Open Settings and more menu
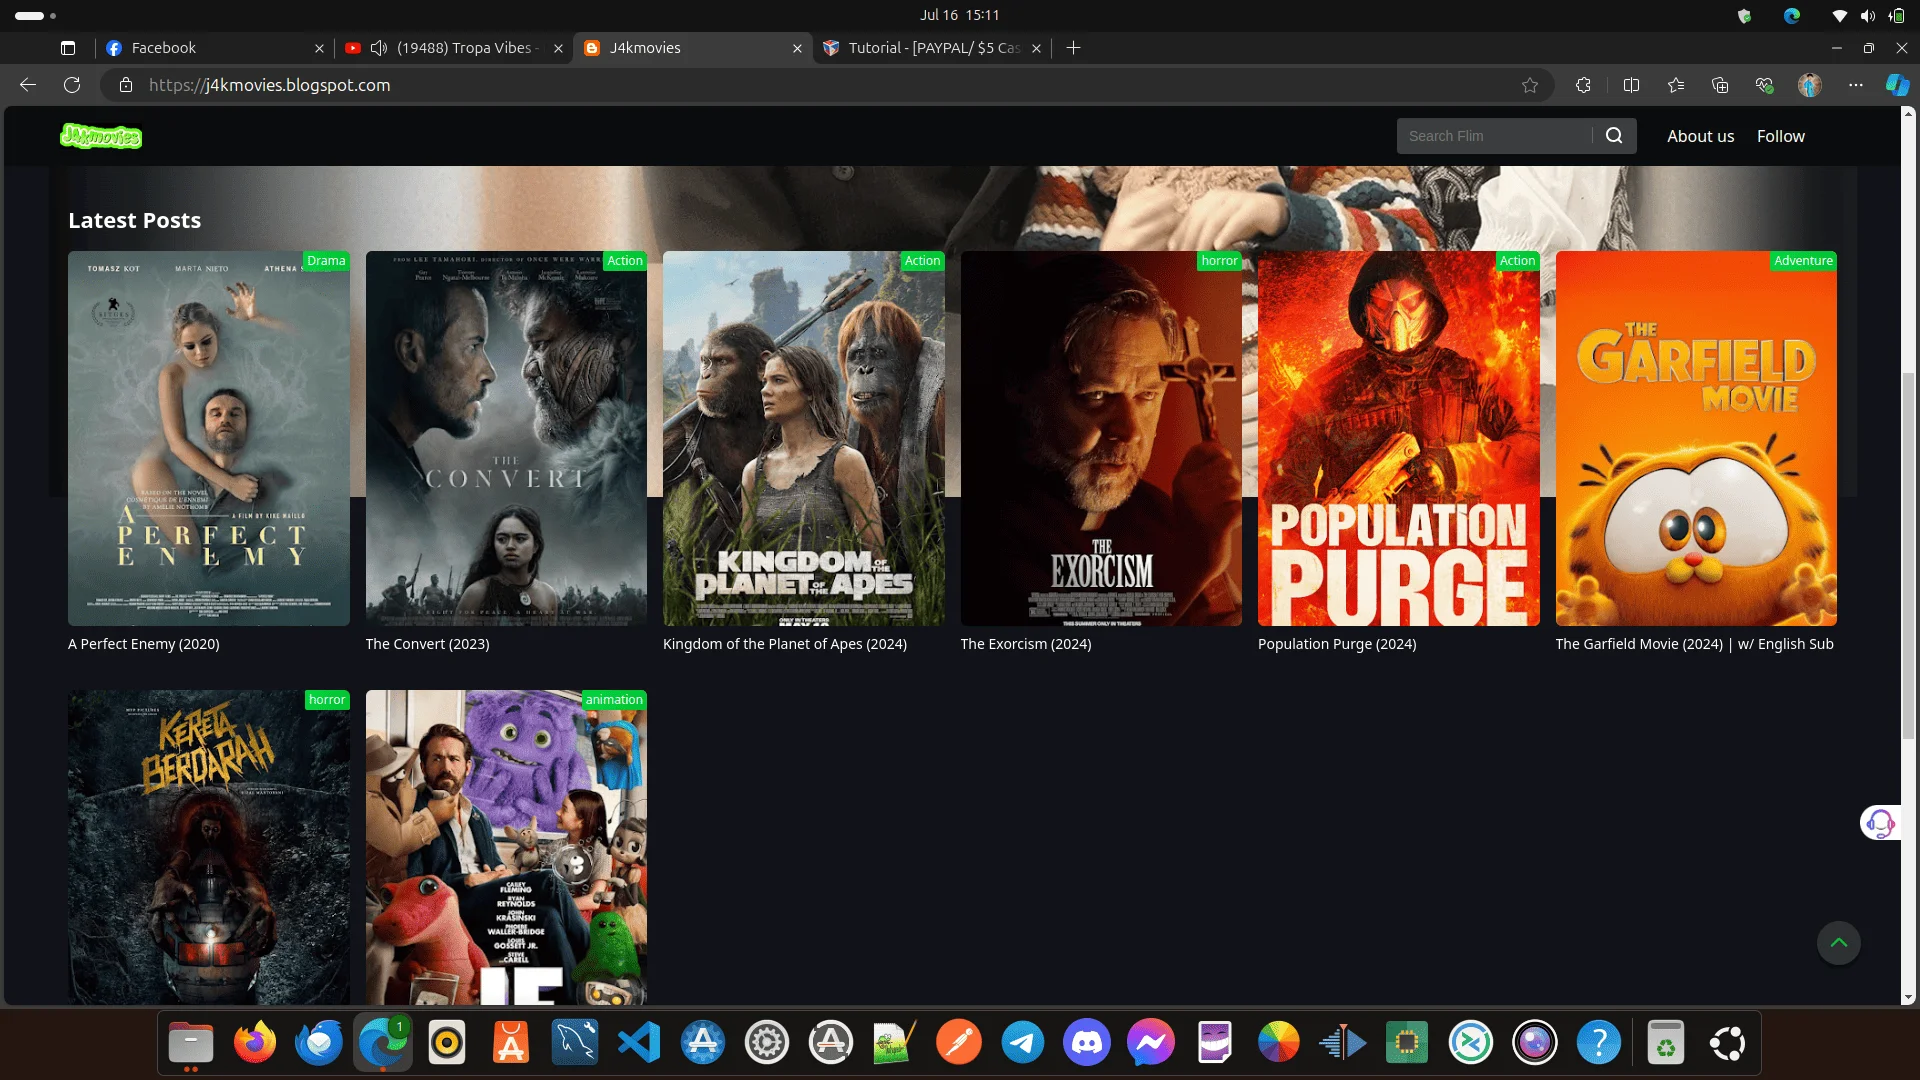This screenshot has height=1080, width=1920. tap(1856, 85)
